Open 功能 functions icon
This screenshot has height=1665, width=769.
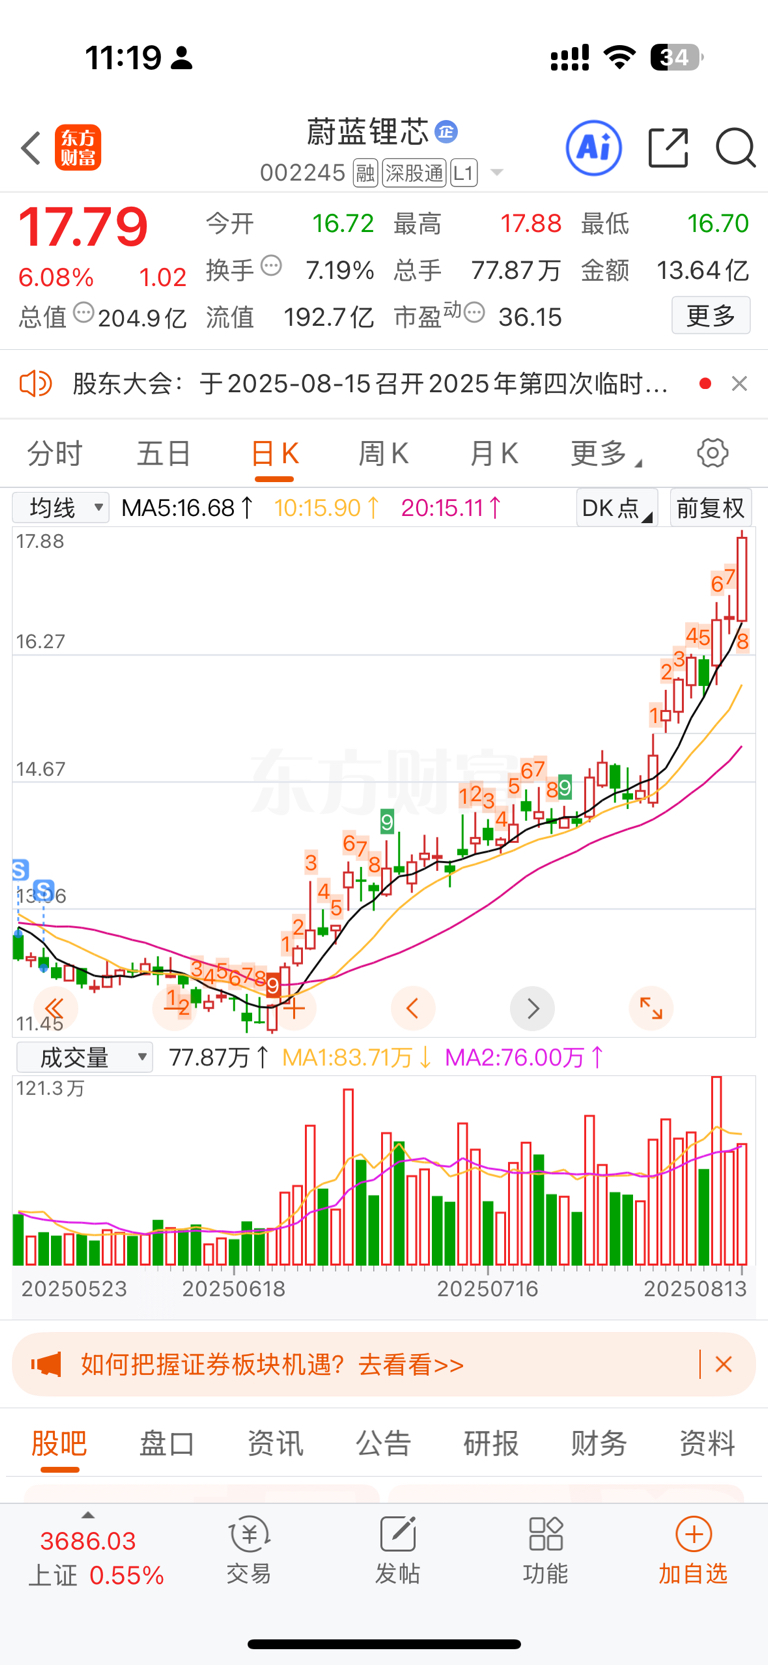[x=546, y=1551]
